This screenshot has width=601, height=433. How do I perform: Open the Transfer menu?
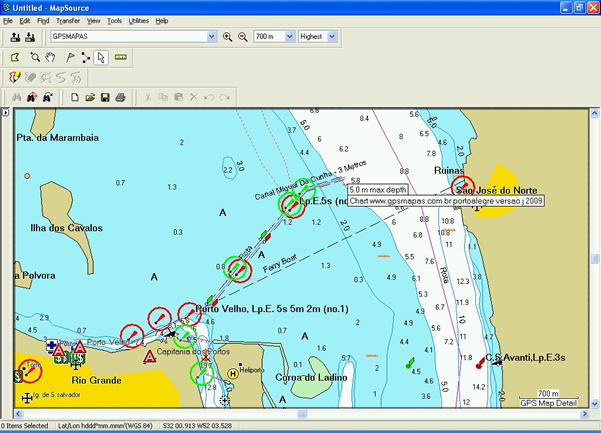click(68, 20)
